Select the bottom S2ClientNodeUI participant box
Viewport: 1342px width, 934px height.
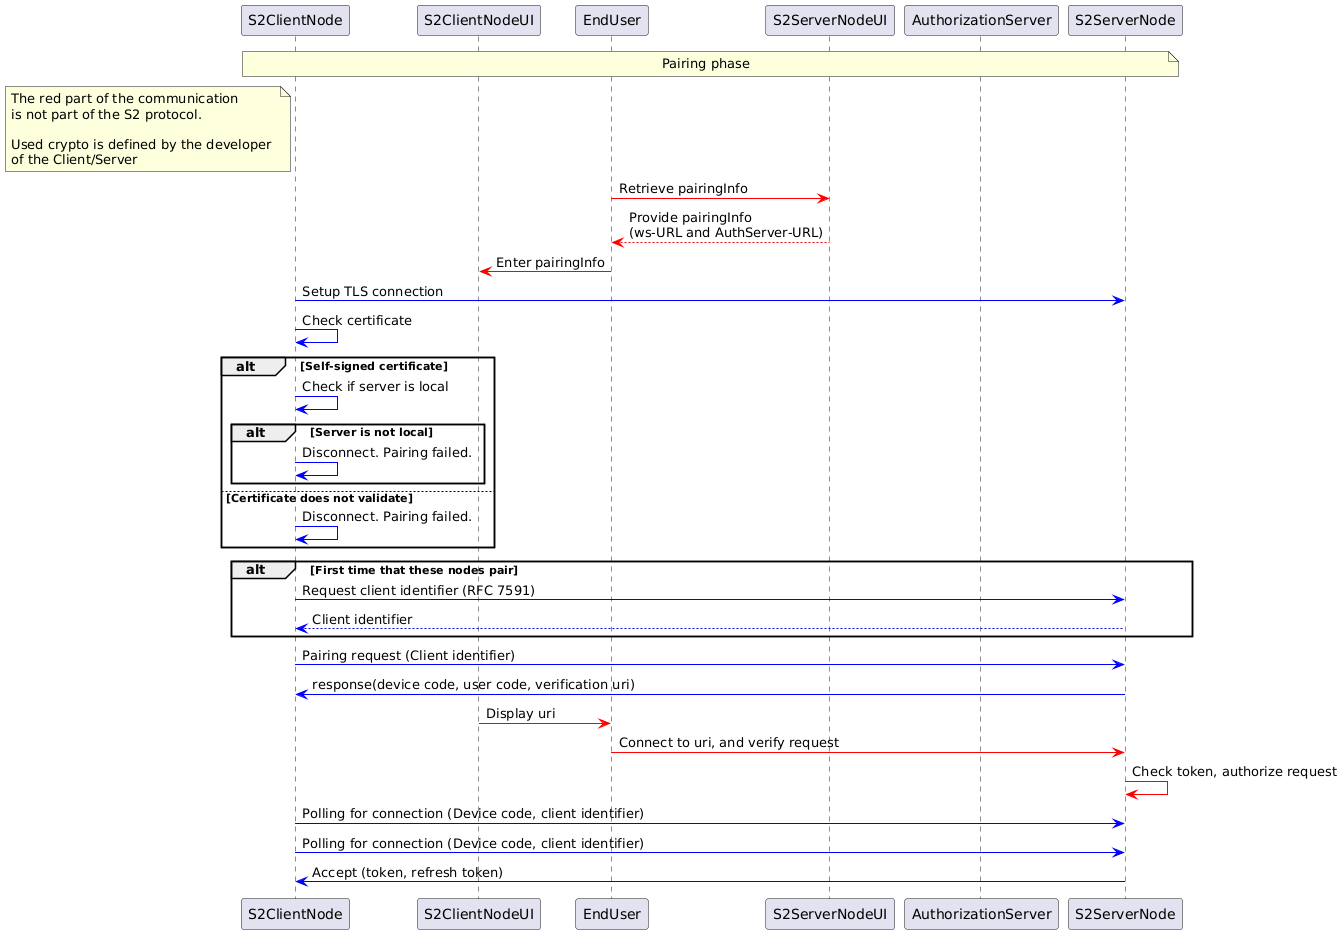[x=478, y=913]
